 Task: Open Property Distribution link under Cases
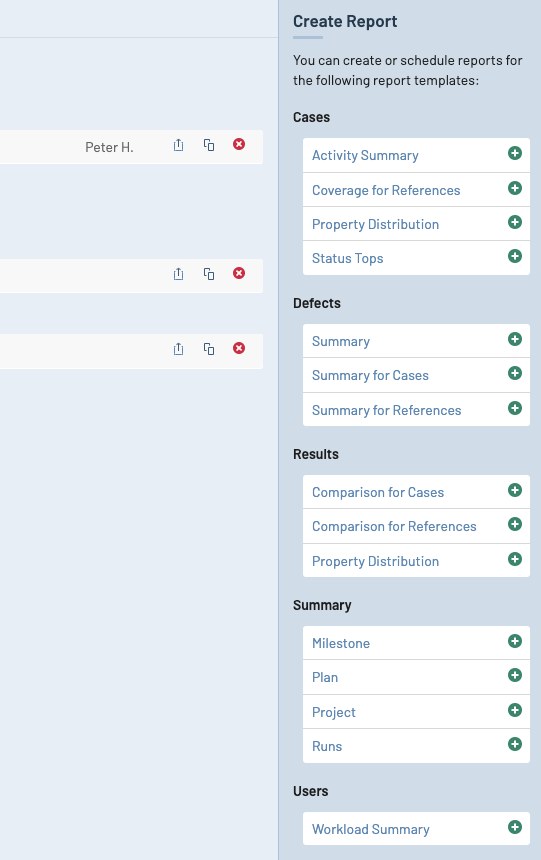coord(375,224)
